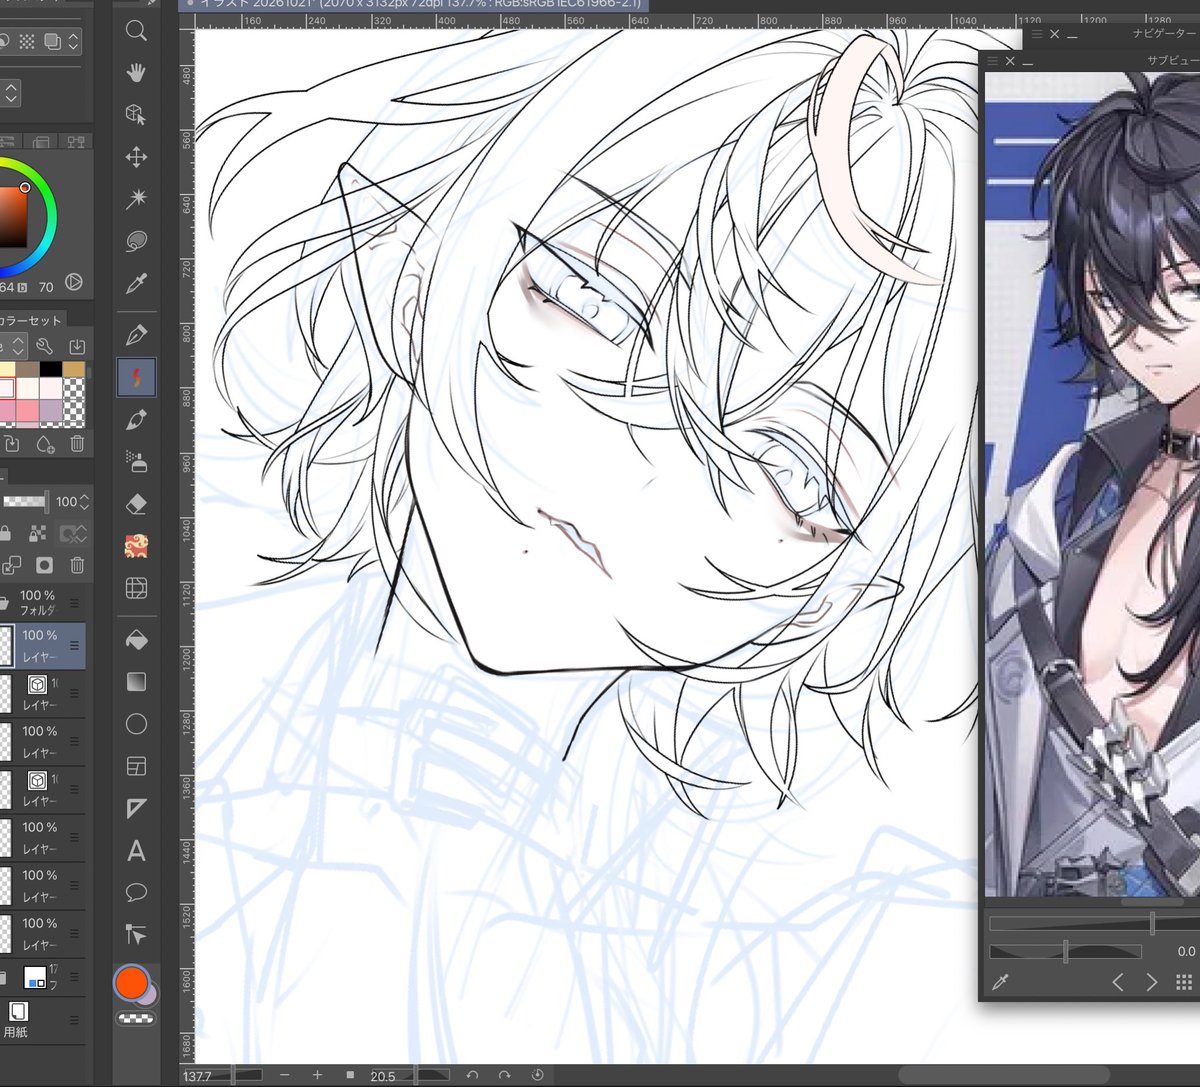Select the main drawing color orange circle
Image resolution: width=1200 pixels, height=1087 pixels.
(131, 983)
